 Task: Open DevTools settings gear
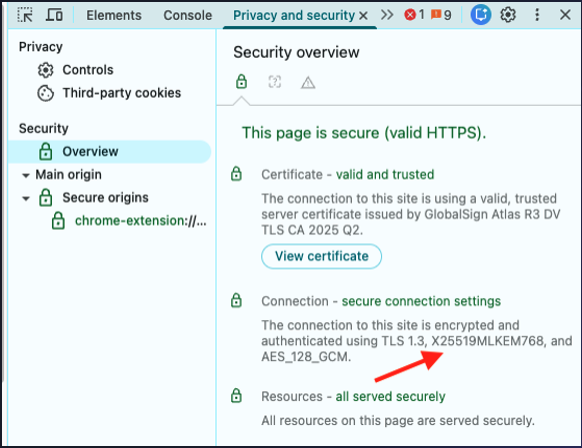pos(508,15)
